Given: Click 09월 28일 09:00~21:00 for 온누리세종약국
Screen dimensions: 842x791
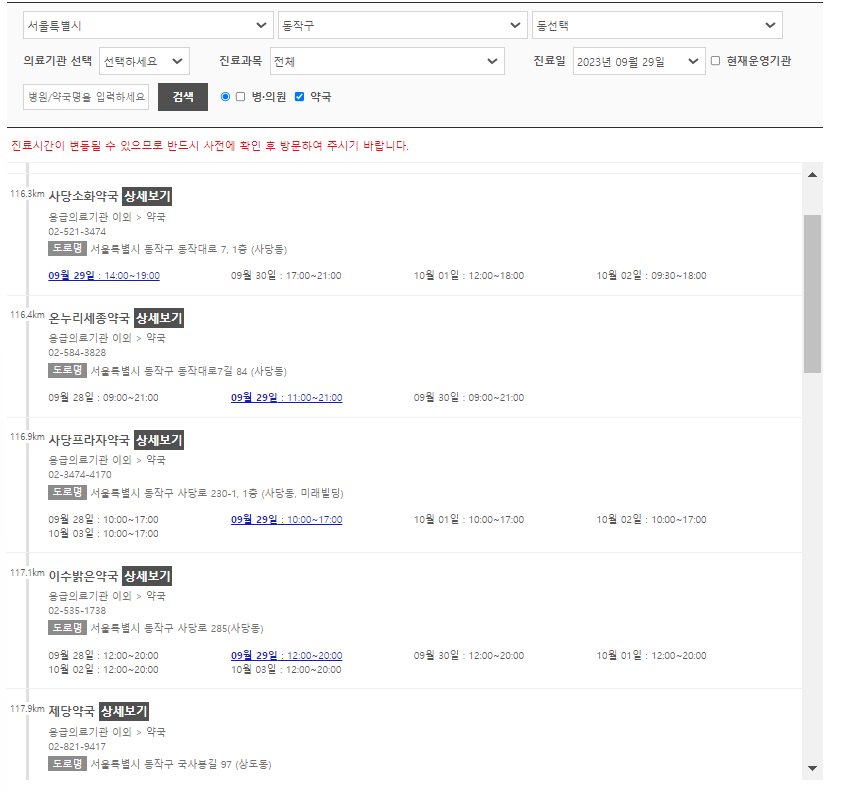Looking at the screenshot, I should point(103,397).
